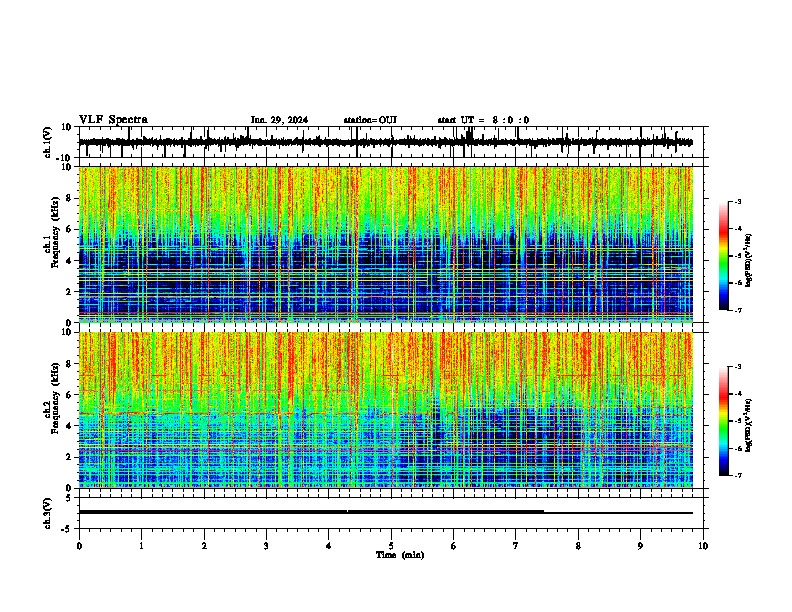Click inside the ch.2 spectrogram panel
The width and height of the screenshot is (792, 612).
pyautogui.click(x=385, y=410)
